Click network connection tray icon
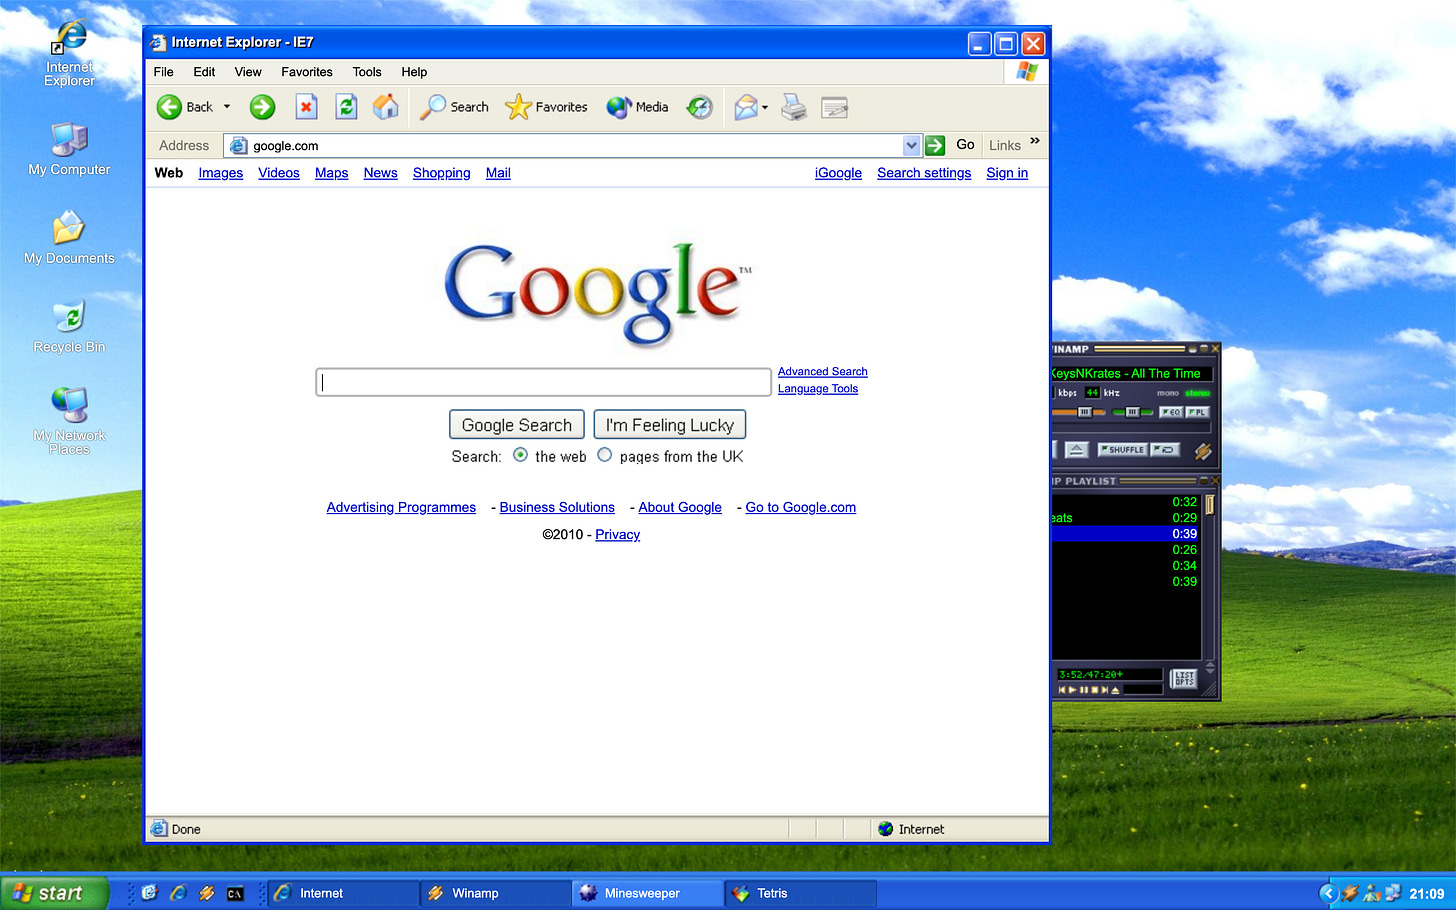 [x=1392, y=893]
